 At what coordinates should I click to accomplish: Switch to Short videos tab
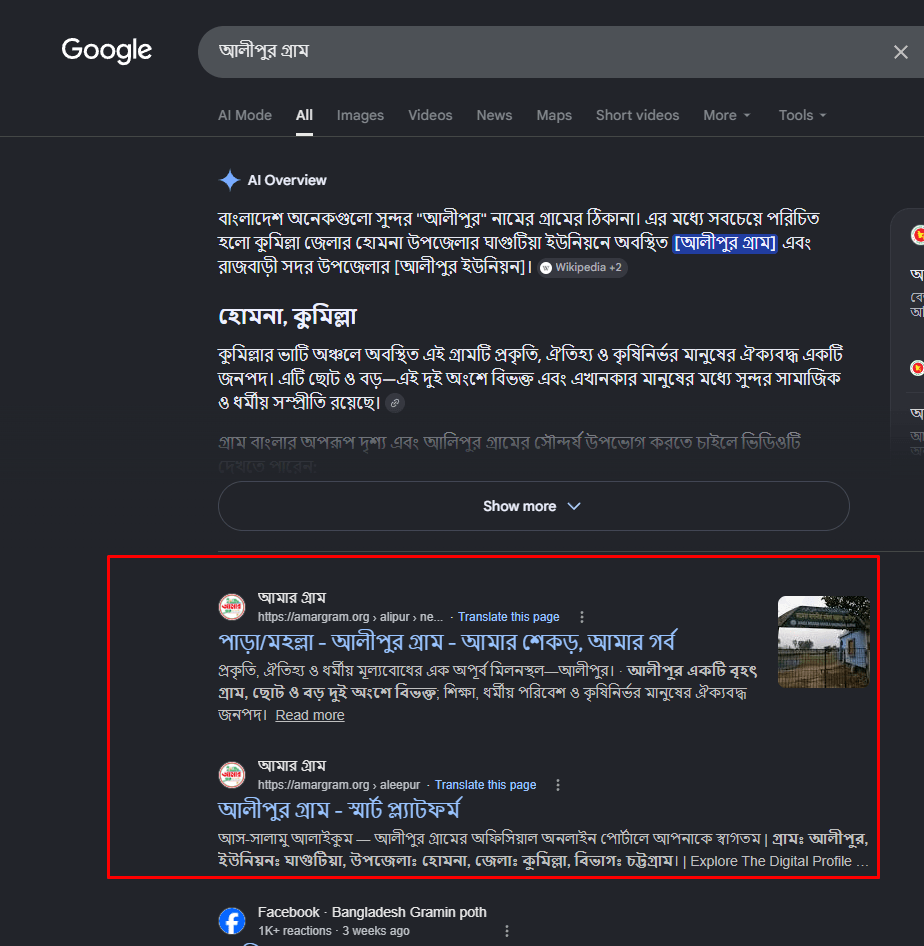[x=637, y=115]
